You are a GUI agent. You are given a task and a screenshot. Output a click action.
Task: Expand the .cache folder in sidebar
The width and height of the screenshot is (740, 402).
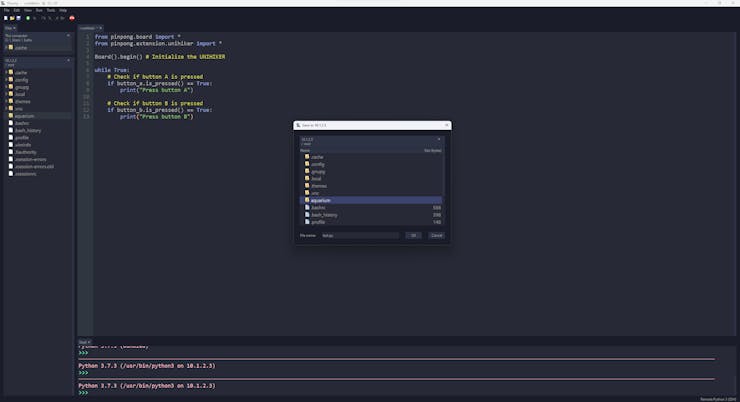click(x=6, y=73)
